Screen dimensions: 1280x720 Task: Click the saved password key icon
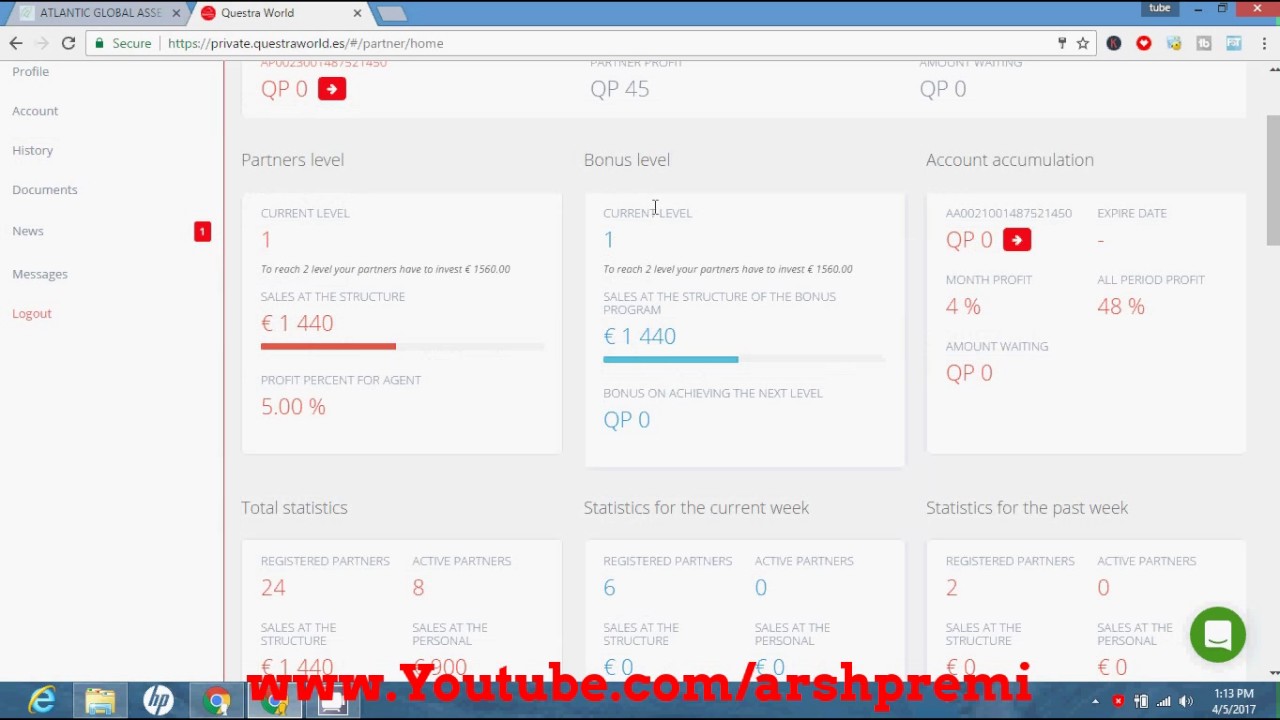[x=1062, y=43]
